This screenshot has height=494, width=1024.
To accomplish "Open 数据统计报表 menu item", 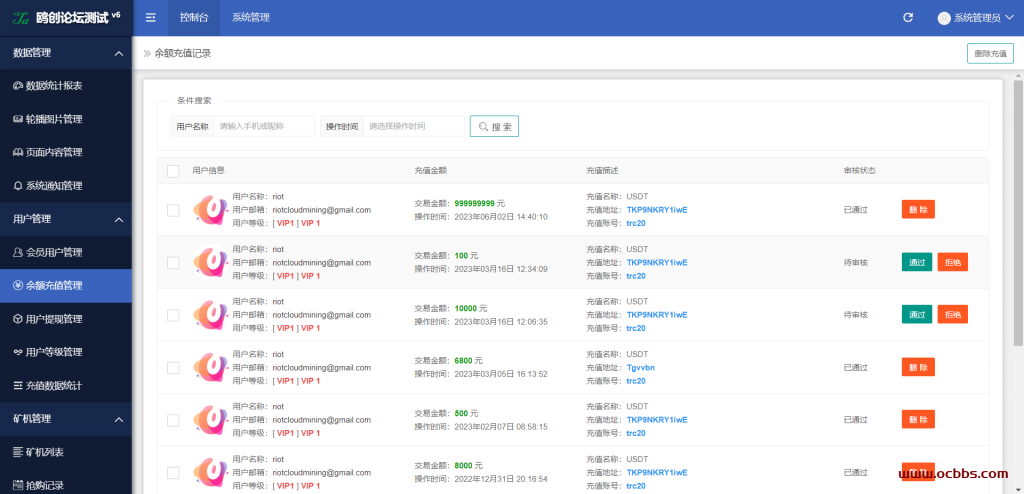I will click(x=66, y=86).
